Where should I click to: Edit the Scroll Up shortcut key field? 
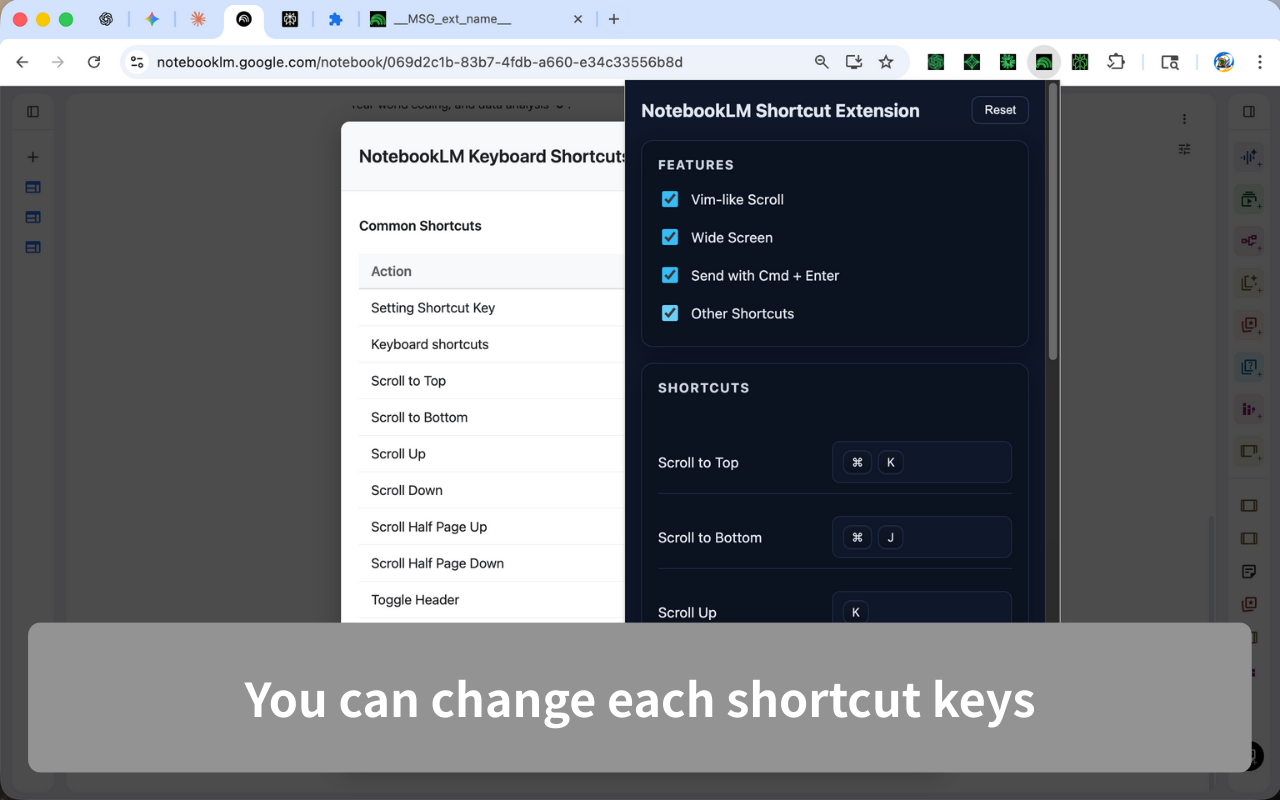click(922, 608)
